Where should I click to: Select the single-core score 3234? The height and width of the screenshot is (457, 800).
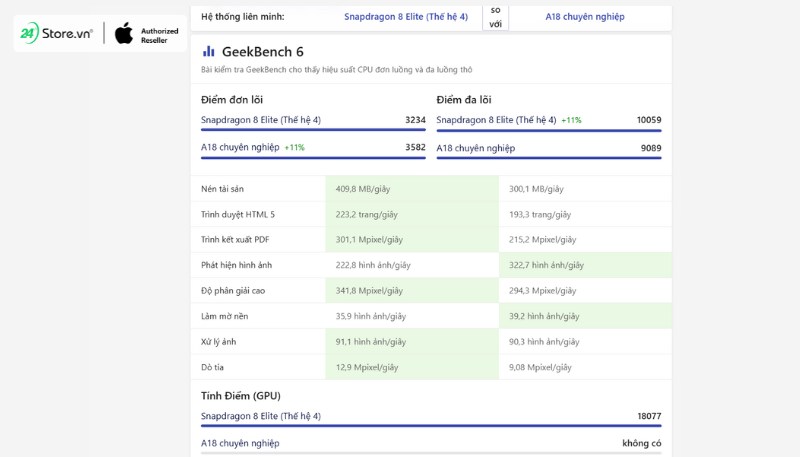coord(415,120)
